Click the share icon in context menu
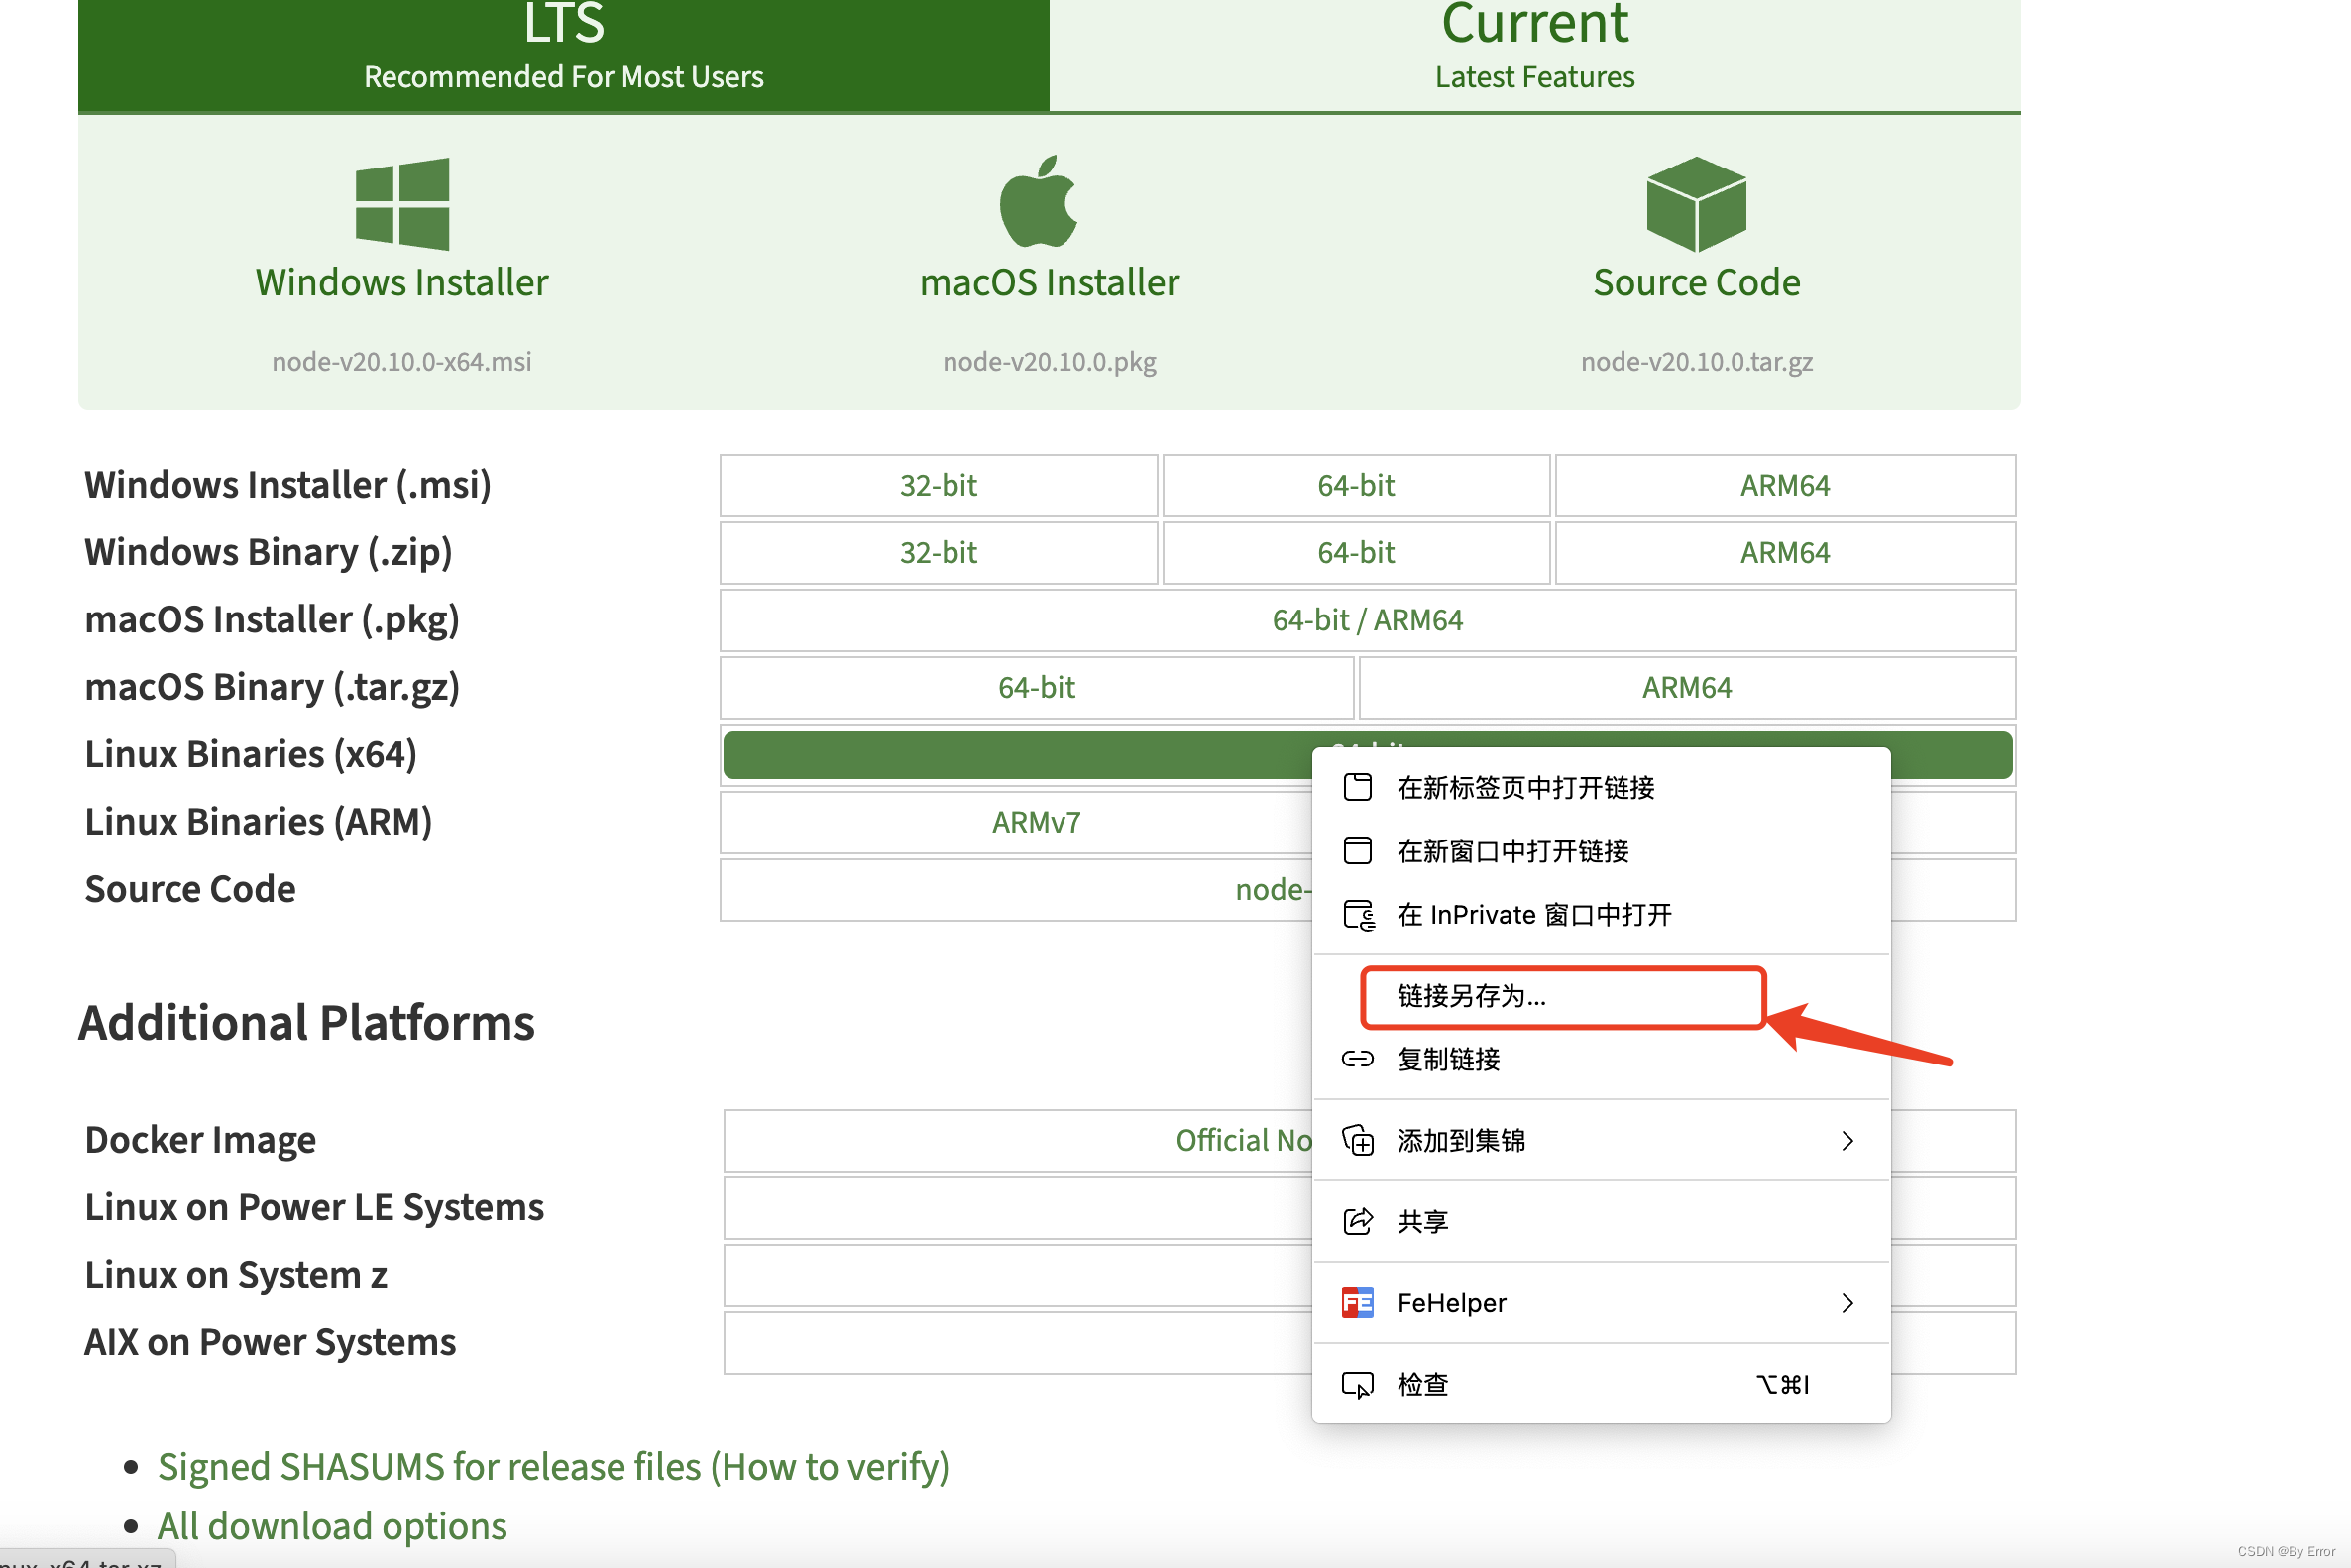Viewport: 2351px width, 1568px height. coord(1361,1220)
